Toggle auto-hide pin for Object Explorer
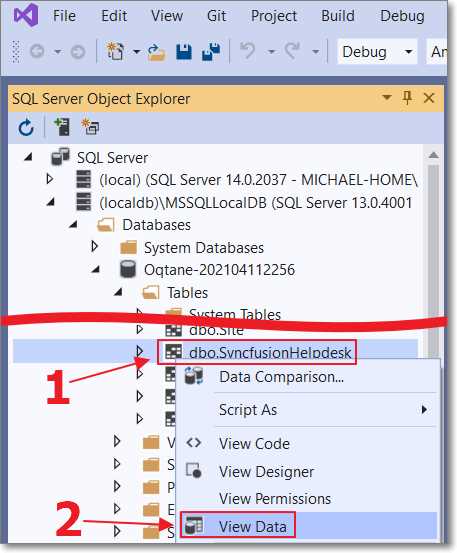 point(407,98)
